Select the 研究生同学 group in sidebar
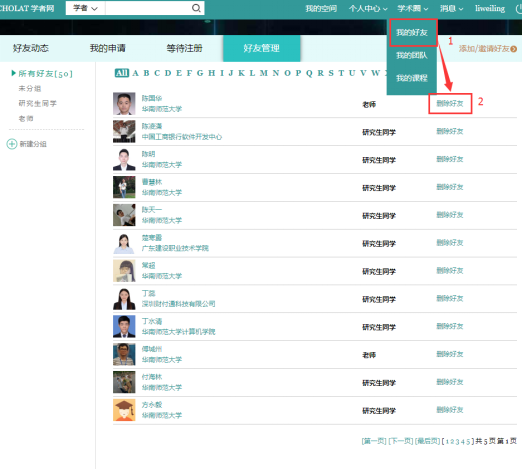 point(37,103)
